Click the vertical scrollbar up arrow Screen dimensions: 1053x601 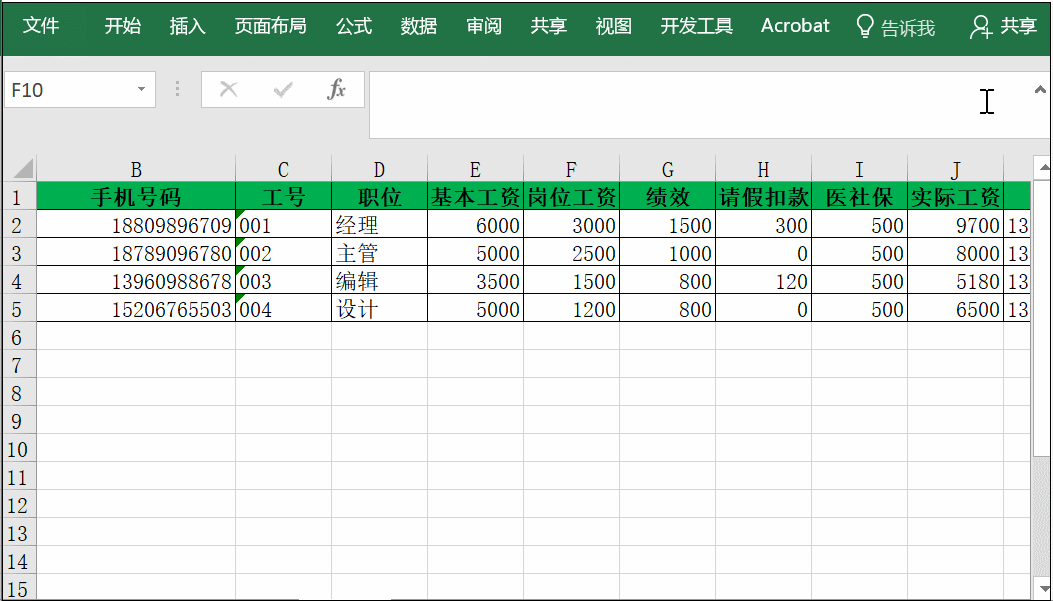coord(1043,167)
